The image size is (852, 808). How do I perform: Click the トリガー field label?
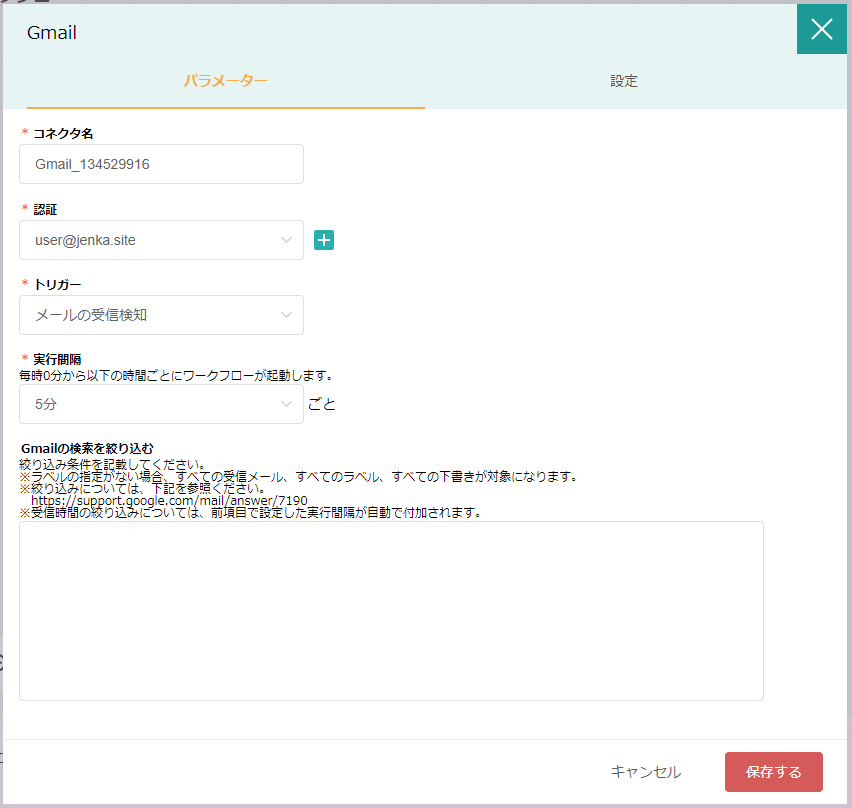tap(57, 284)
